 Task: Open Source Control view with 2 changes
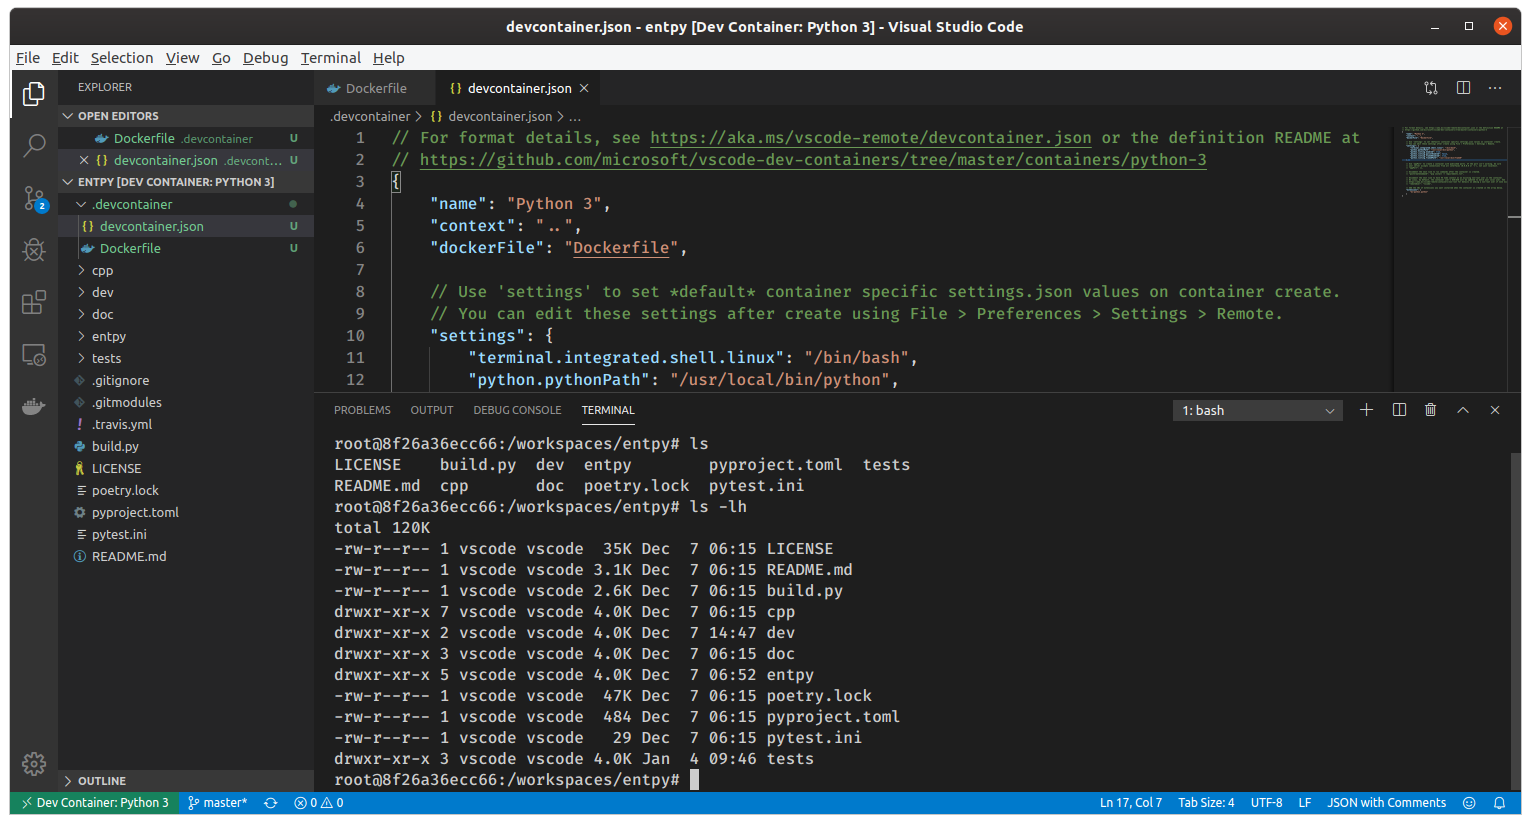coord(34,198)
